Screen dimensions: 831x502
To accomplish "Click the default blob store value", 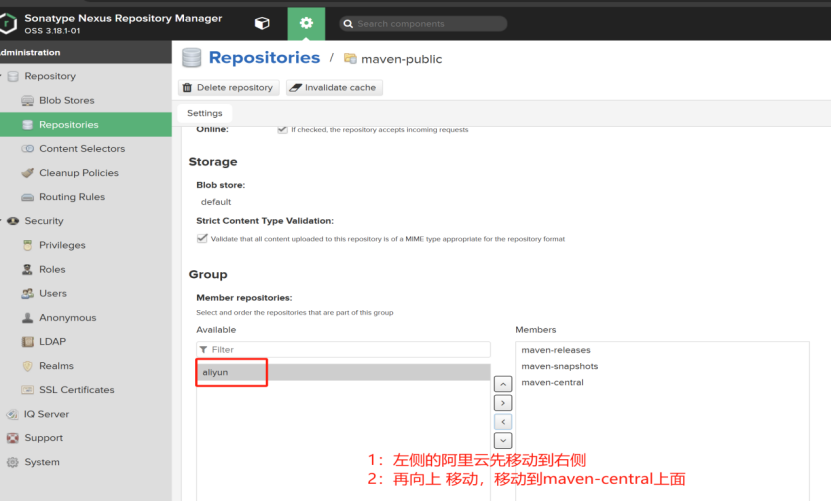I will 216,202.
